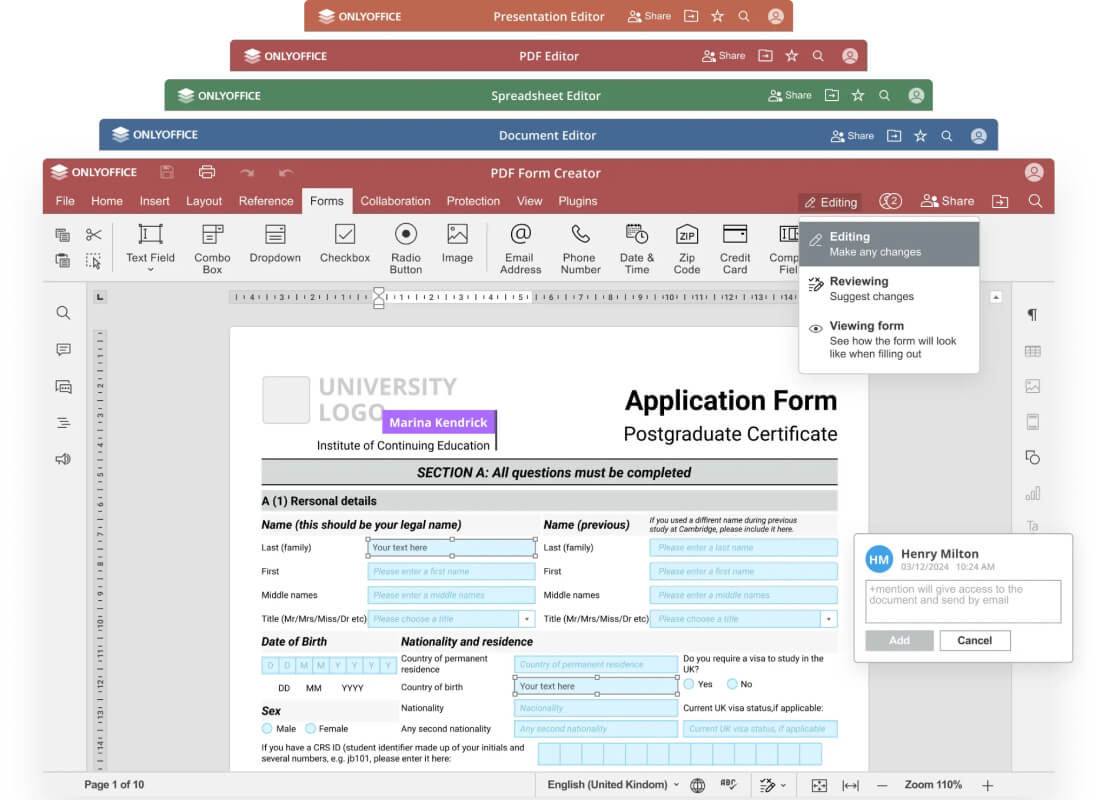
Task: Open the English language selector dropdown
Action: tap(613, 784)
